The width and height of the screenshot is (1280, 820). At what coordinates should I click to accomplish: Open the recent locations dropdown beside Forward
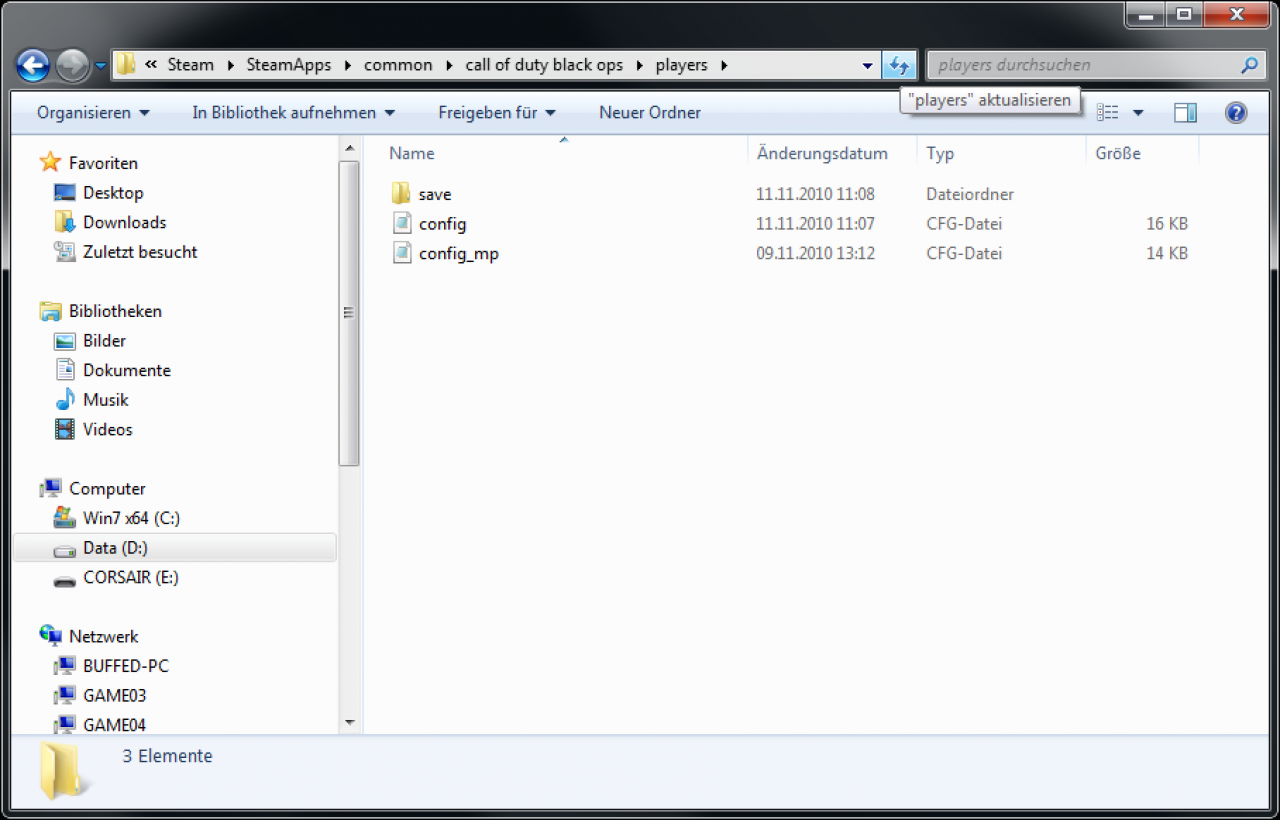(x=100, y=67)
